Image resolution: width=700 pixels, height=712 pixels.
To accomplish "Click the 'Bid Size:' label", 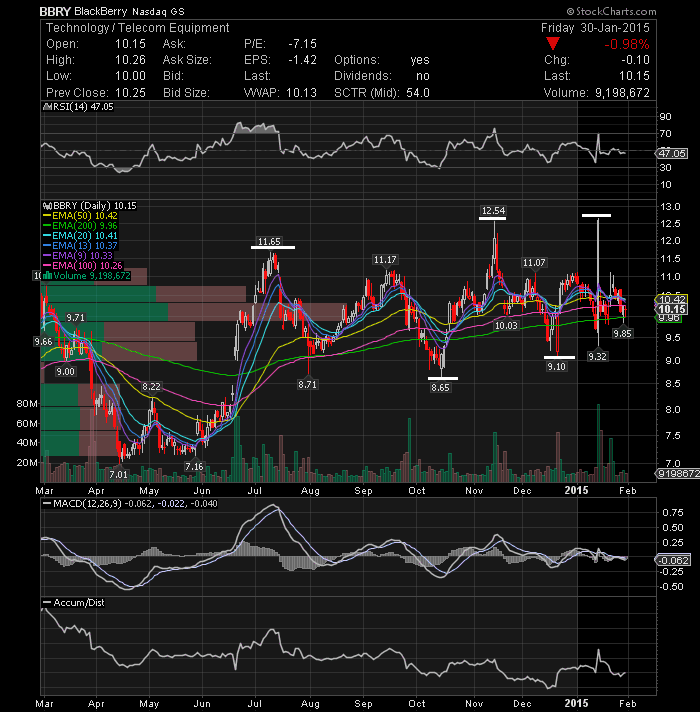I will tap(186, 93).
